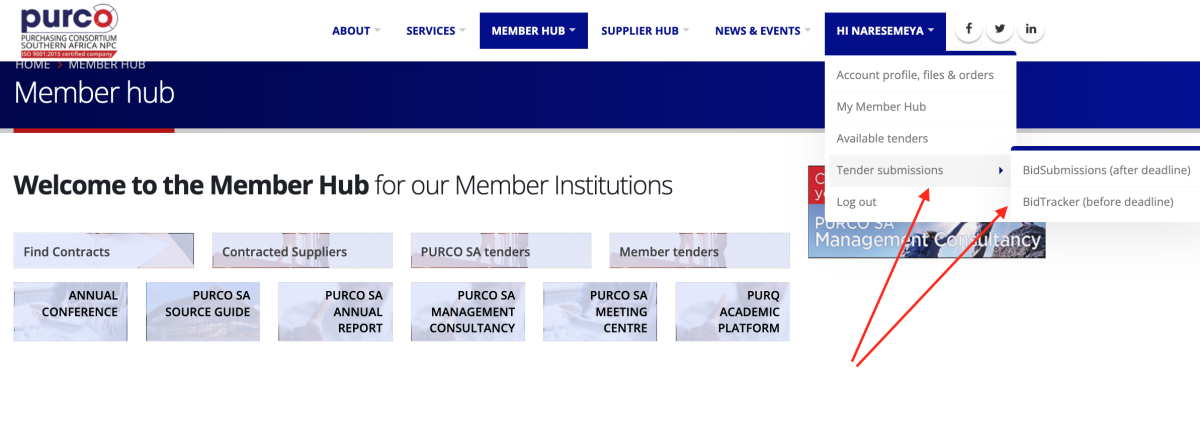Choose My Member Hub menu entry
1200x433 pixels.
click(x=881, y=107)
